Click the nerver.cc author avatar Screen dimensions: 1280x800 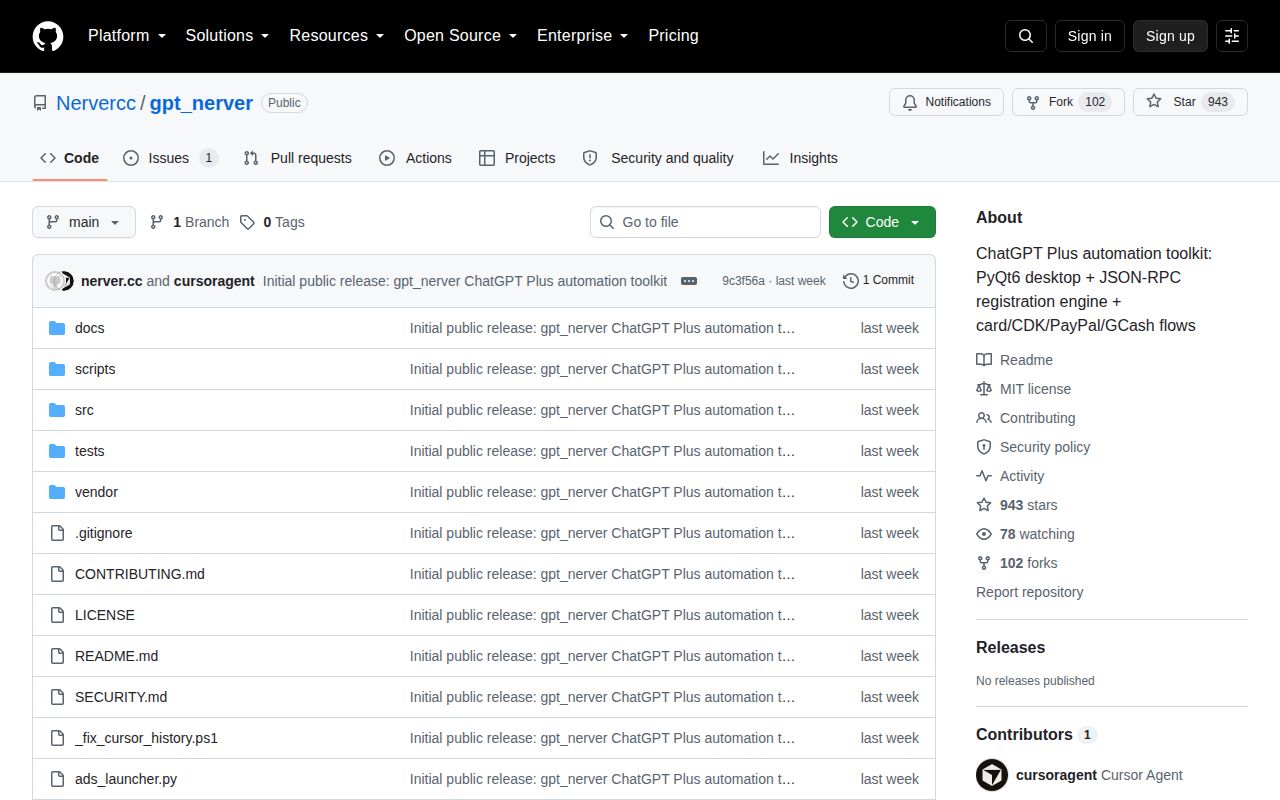coord(55,281)
